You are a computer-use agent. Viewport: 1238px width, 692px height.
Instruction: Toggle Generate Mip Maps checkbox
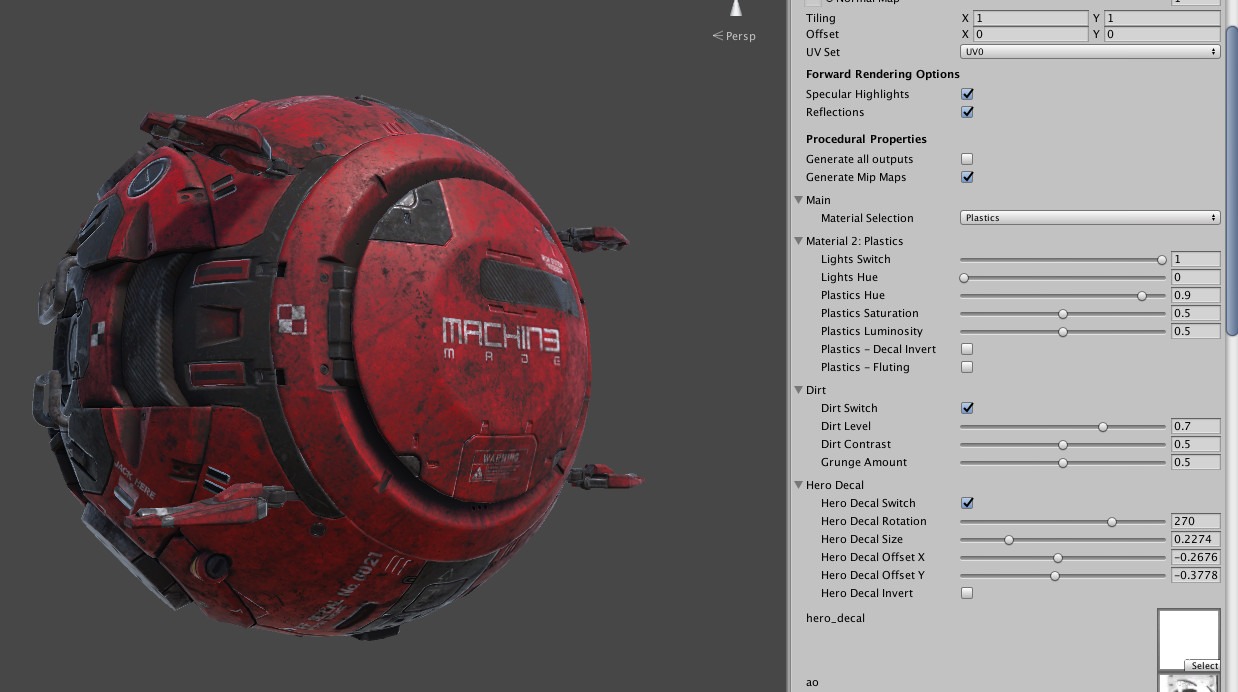pyautogui.click(x=967, y=177)
